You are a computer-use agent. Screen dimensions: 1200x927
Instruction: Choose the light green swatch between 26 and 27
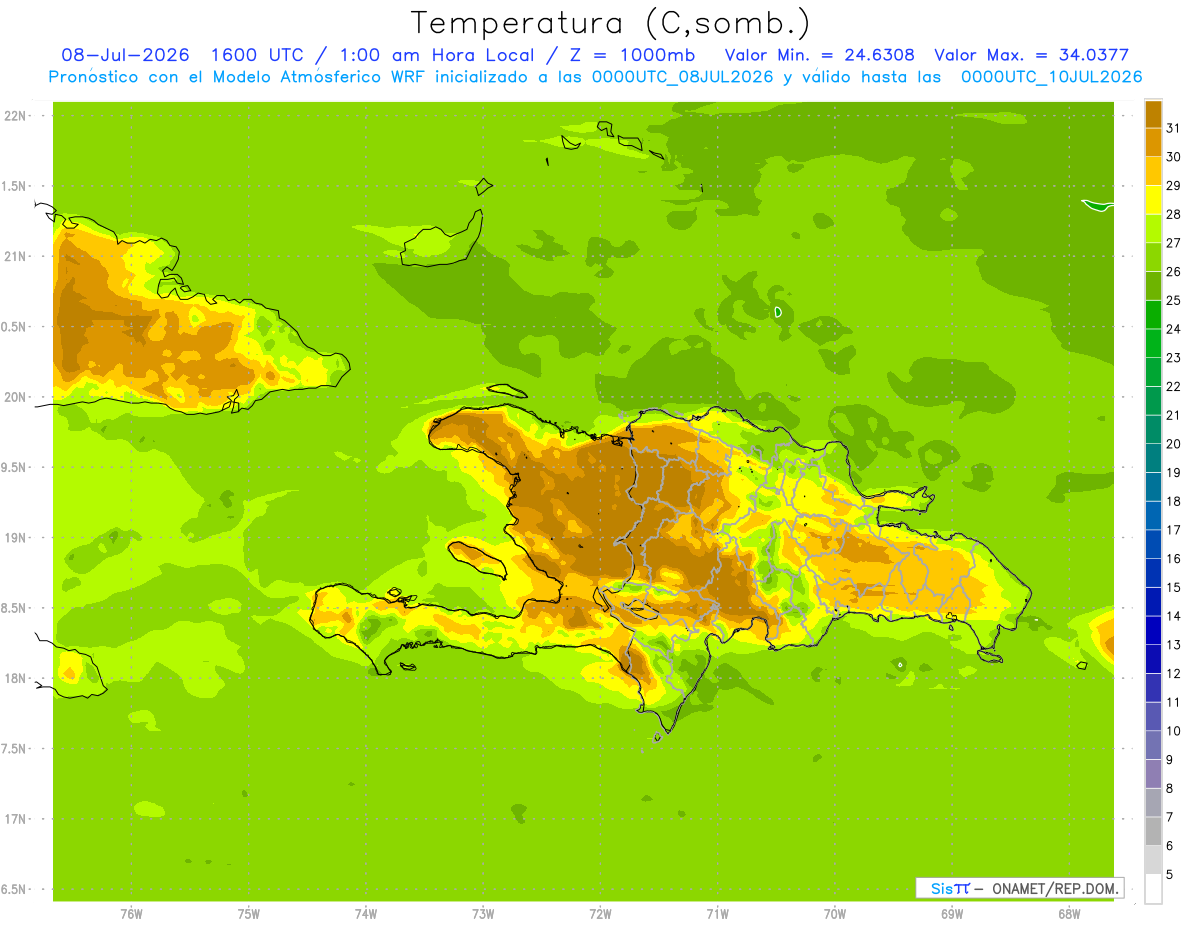click(1153, 257)
